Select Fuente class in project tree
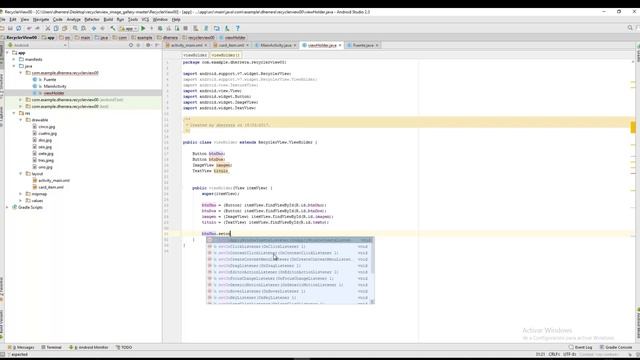640x360 pixels. (50, 80)
